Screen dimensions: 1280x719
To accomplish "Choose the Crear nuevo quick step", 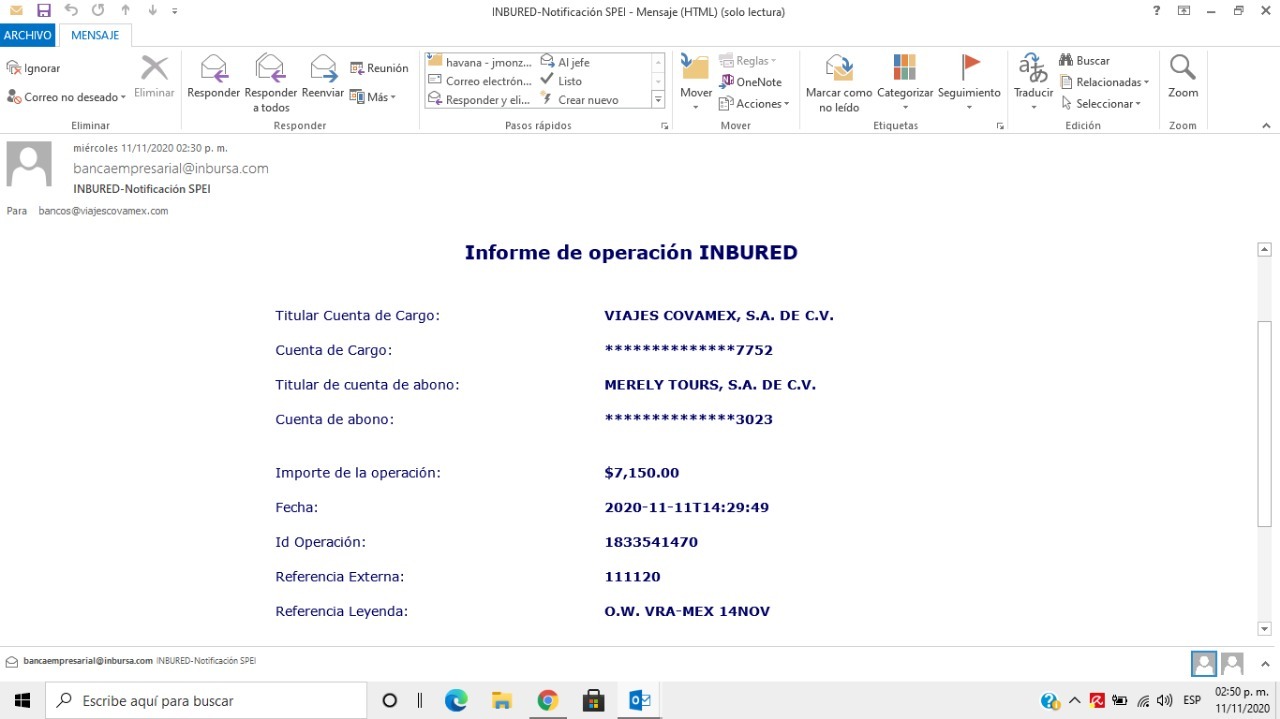I will tap(579, 100).
